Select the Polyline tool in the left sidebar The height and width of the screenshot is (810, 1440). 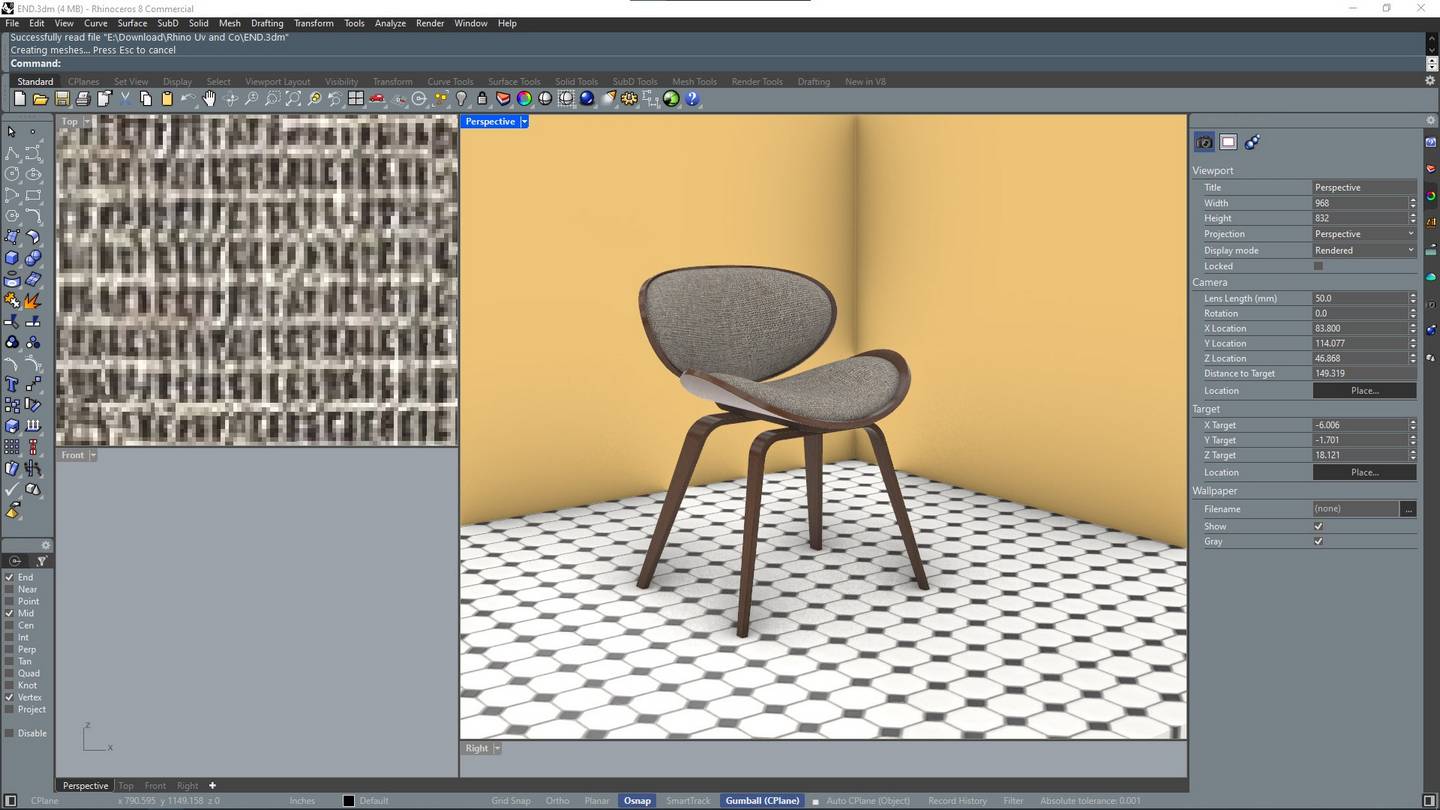tap(11, 152)
